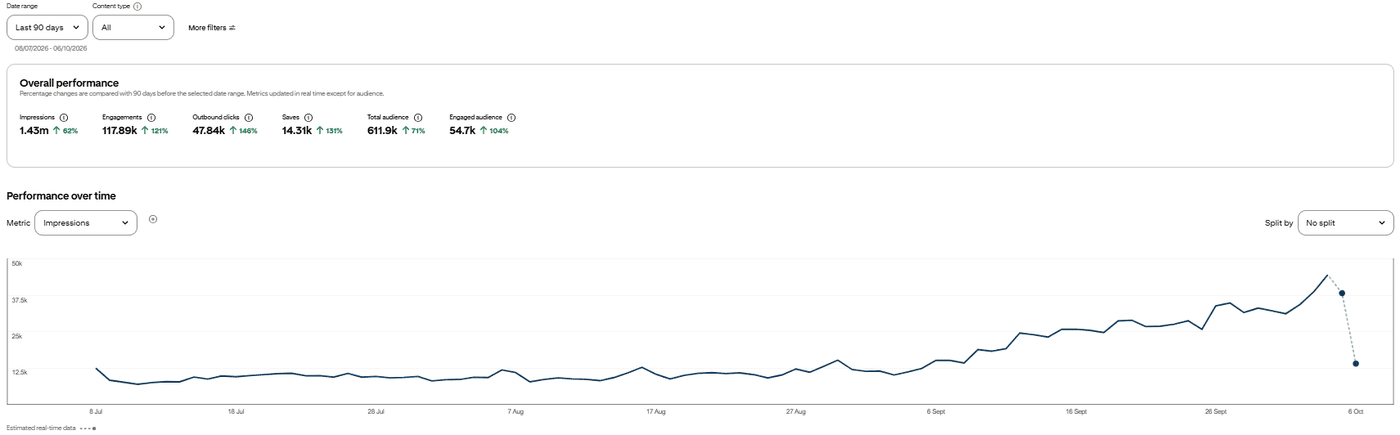Click the 14.31k saves value
The width and height of the screenshot is (1400, 435).
296,130
